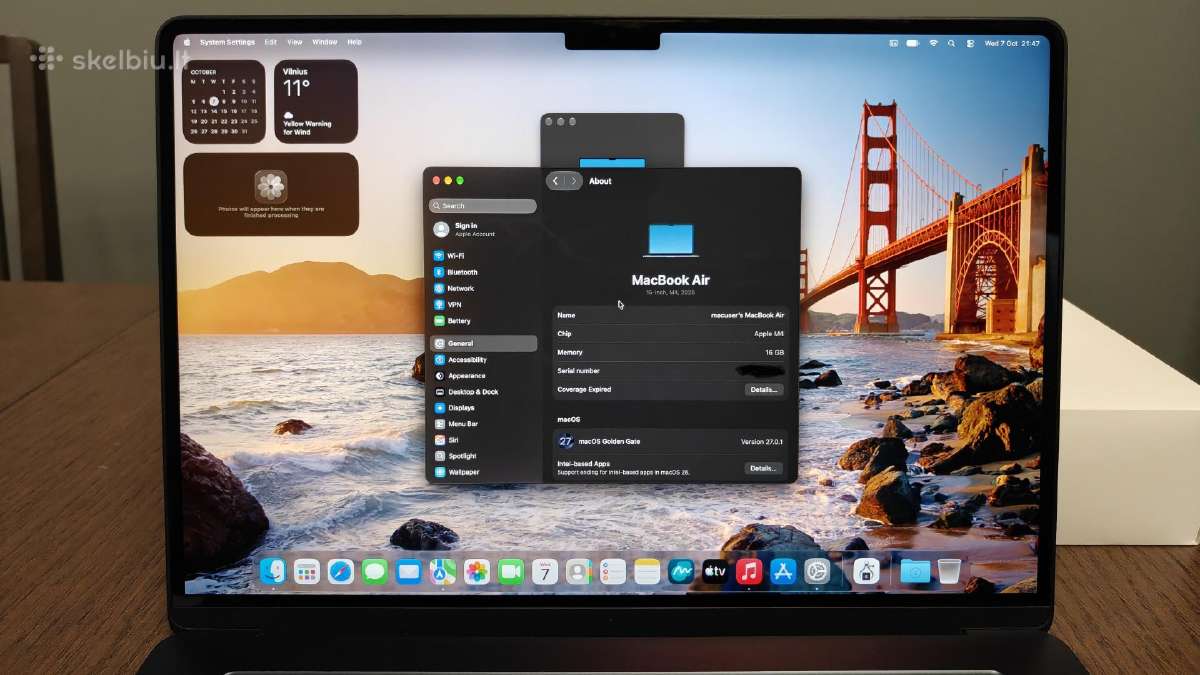Click the 16 GB memory value

pos(775,353)
